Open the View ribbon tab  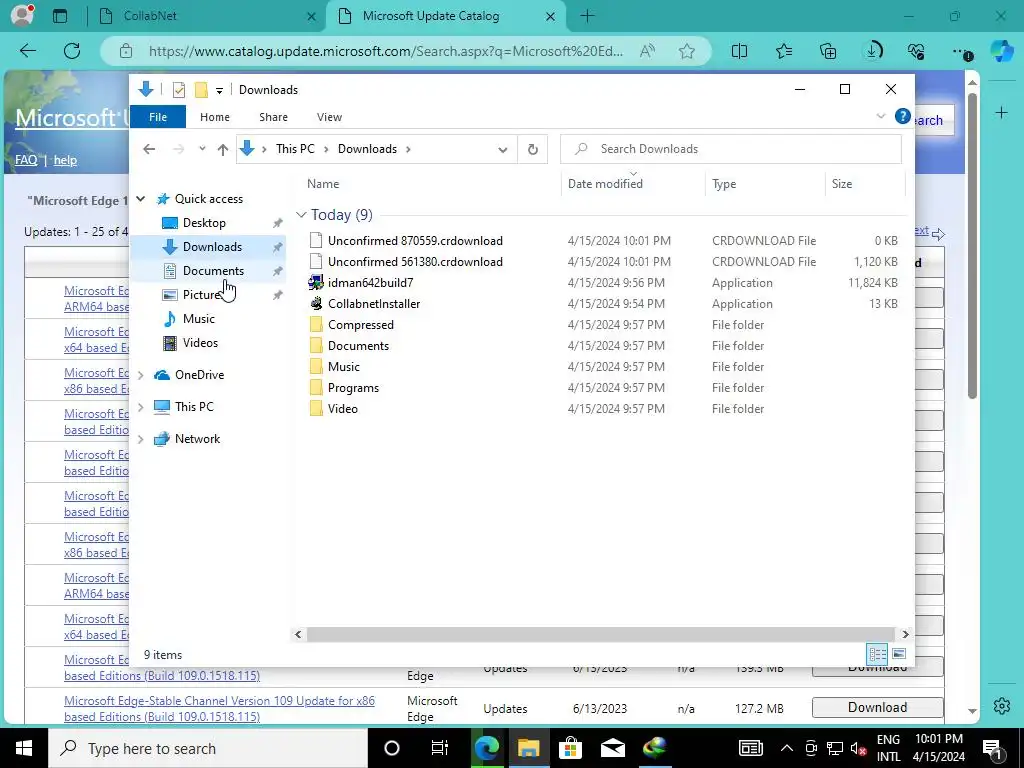pos(329,117)
